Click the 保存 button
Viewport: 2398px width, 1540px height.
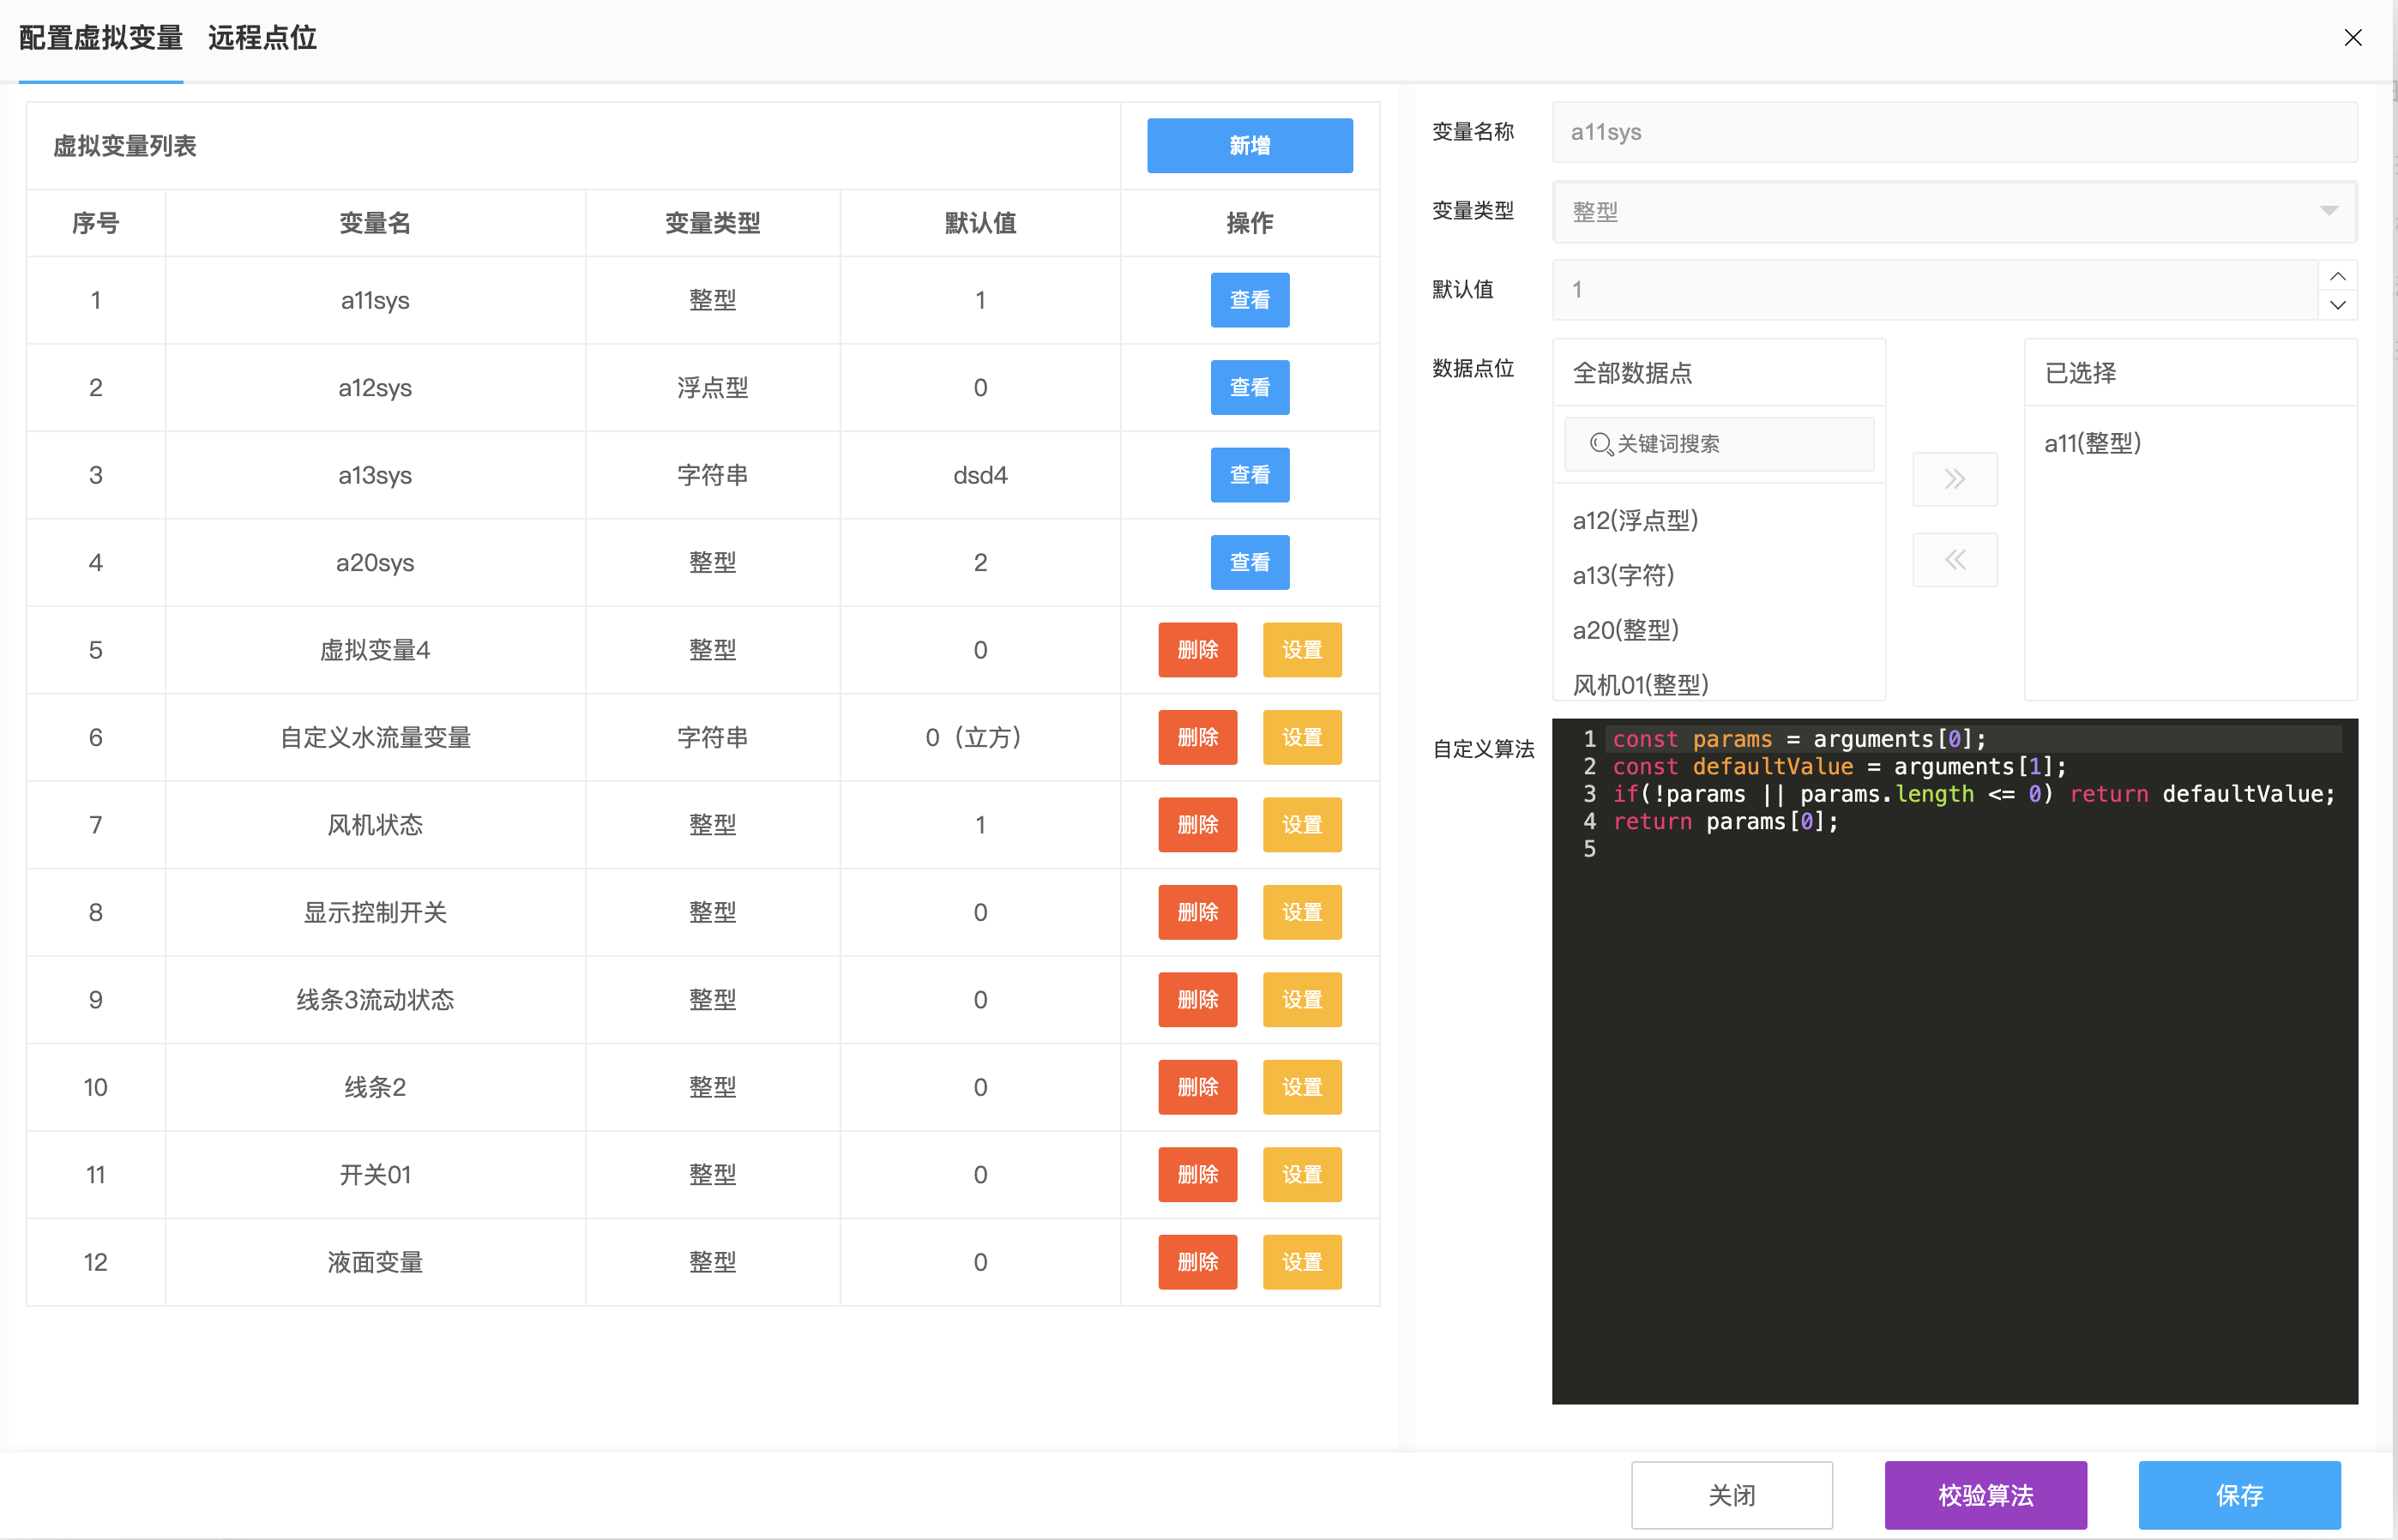2239,1495
